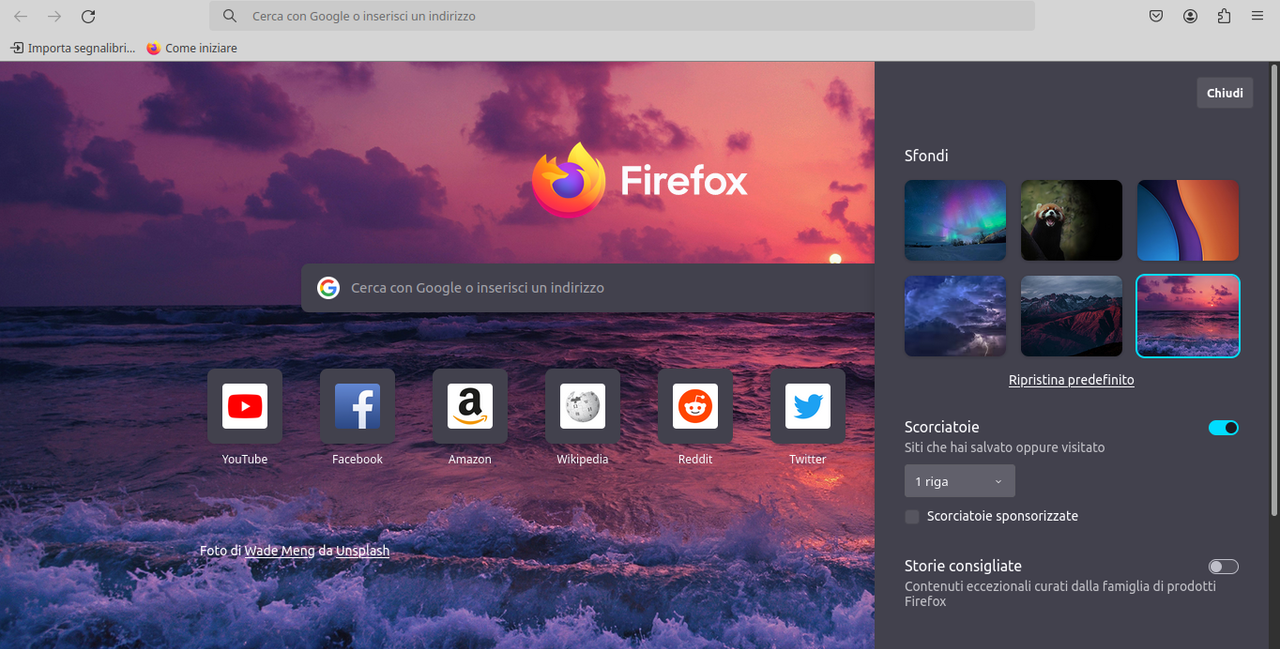Open the Pocket save icon

(1156, 16)
